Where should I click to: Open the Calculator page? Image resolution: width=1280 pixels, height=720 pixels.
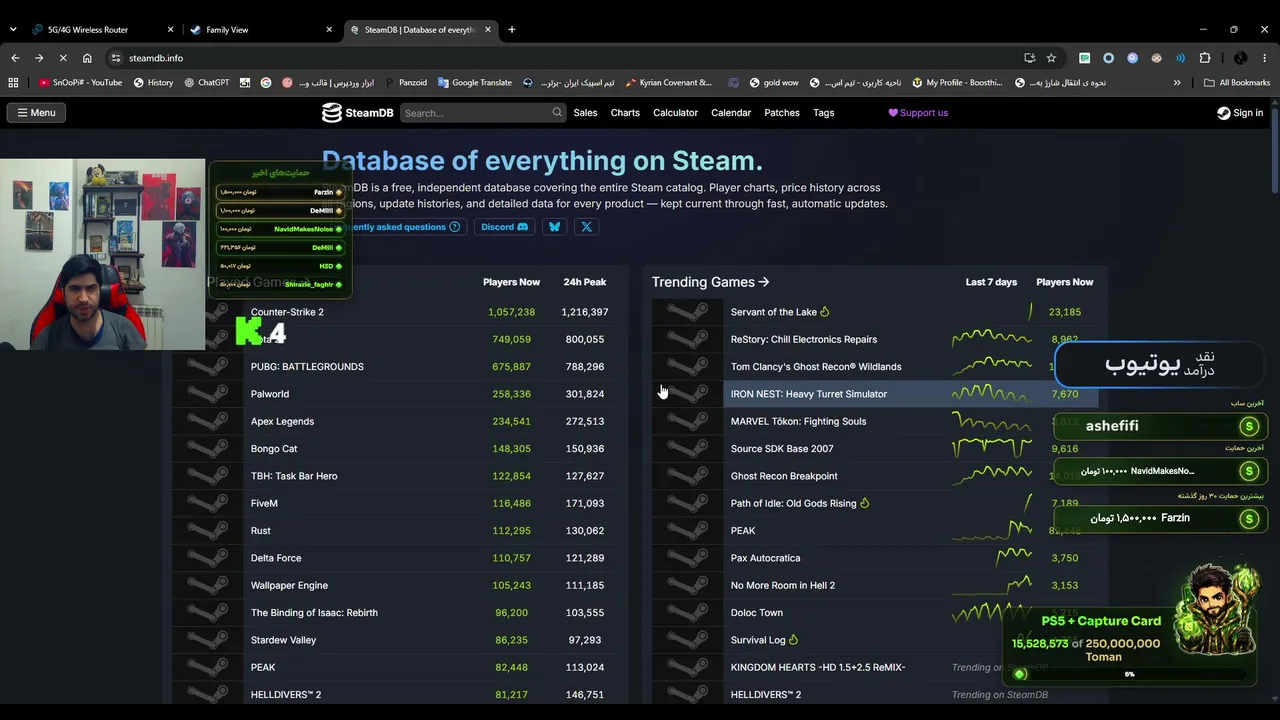pyautogui.click(x=675, y=113)
